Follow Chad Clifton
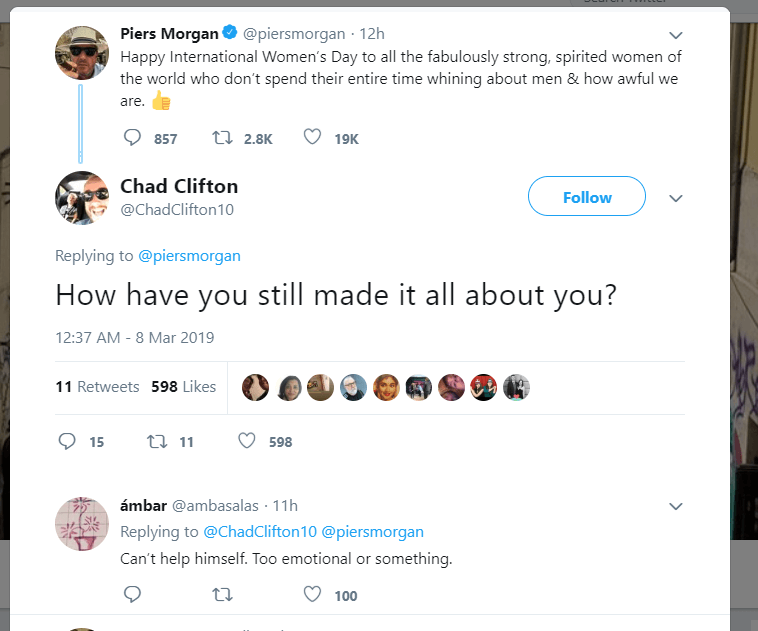 pyautogui.click(x=586, y=197)
